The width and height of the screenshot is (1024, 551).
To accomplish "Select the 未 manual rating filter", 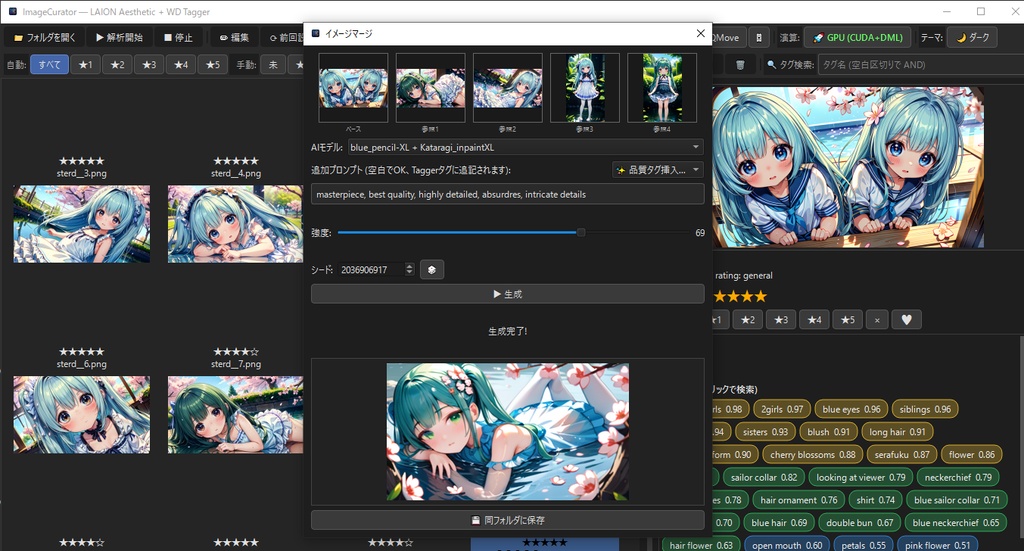I will (273, 65).
